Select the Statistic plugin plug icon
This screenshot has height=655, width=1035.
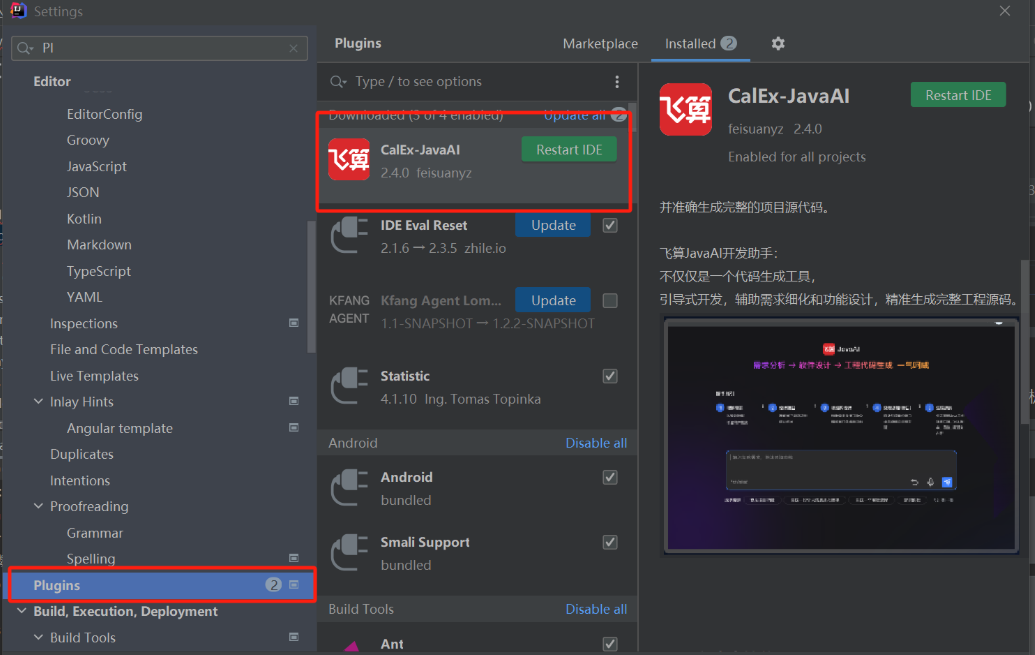tap(349, 386)
